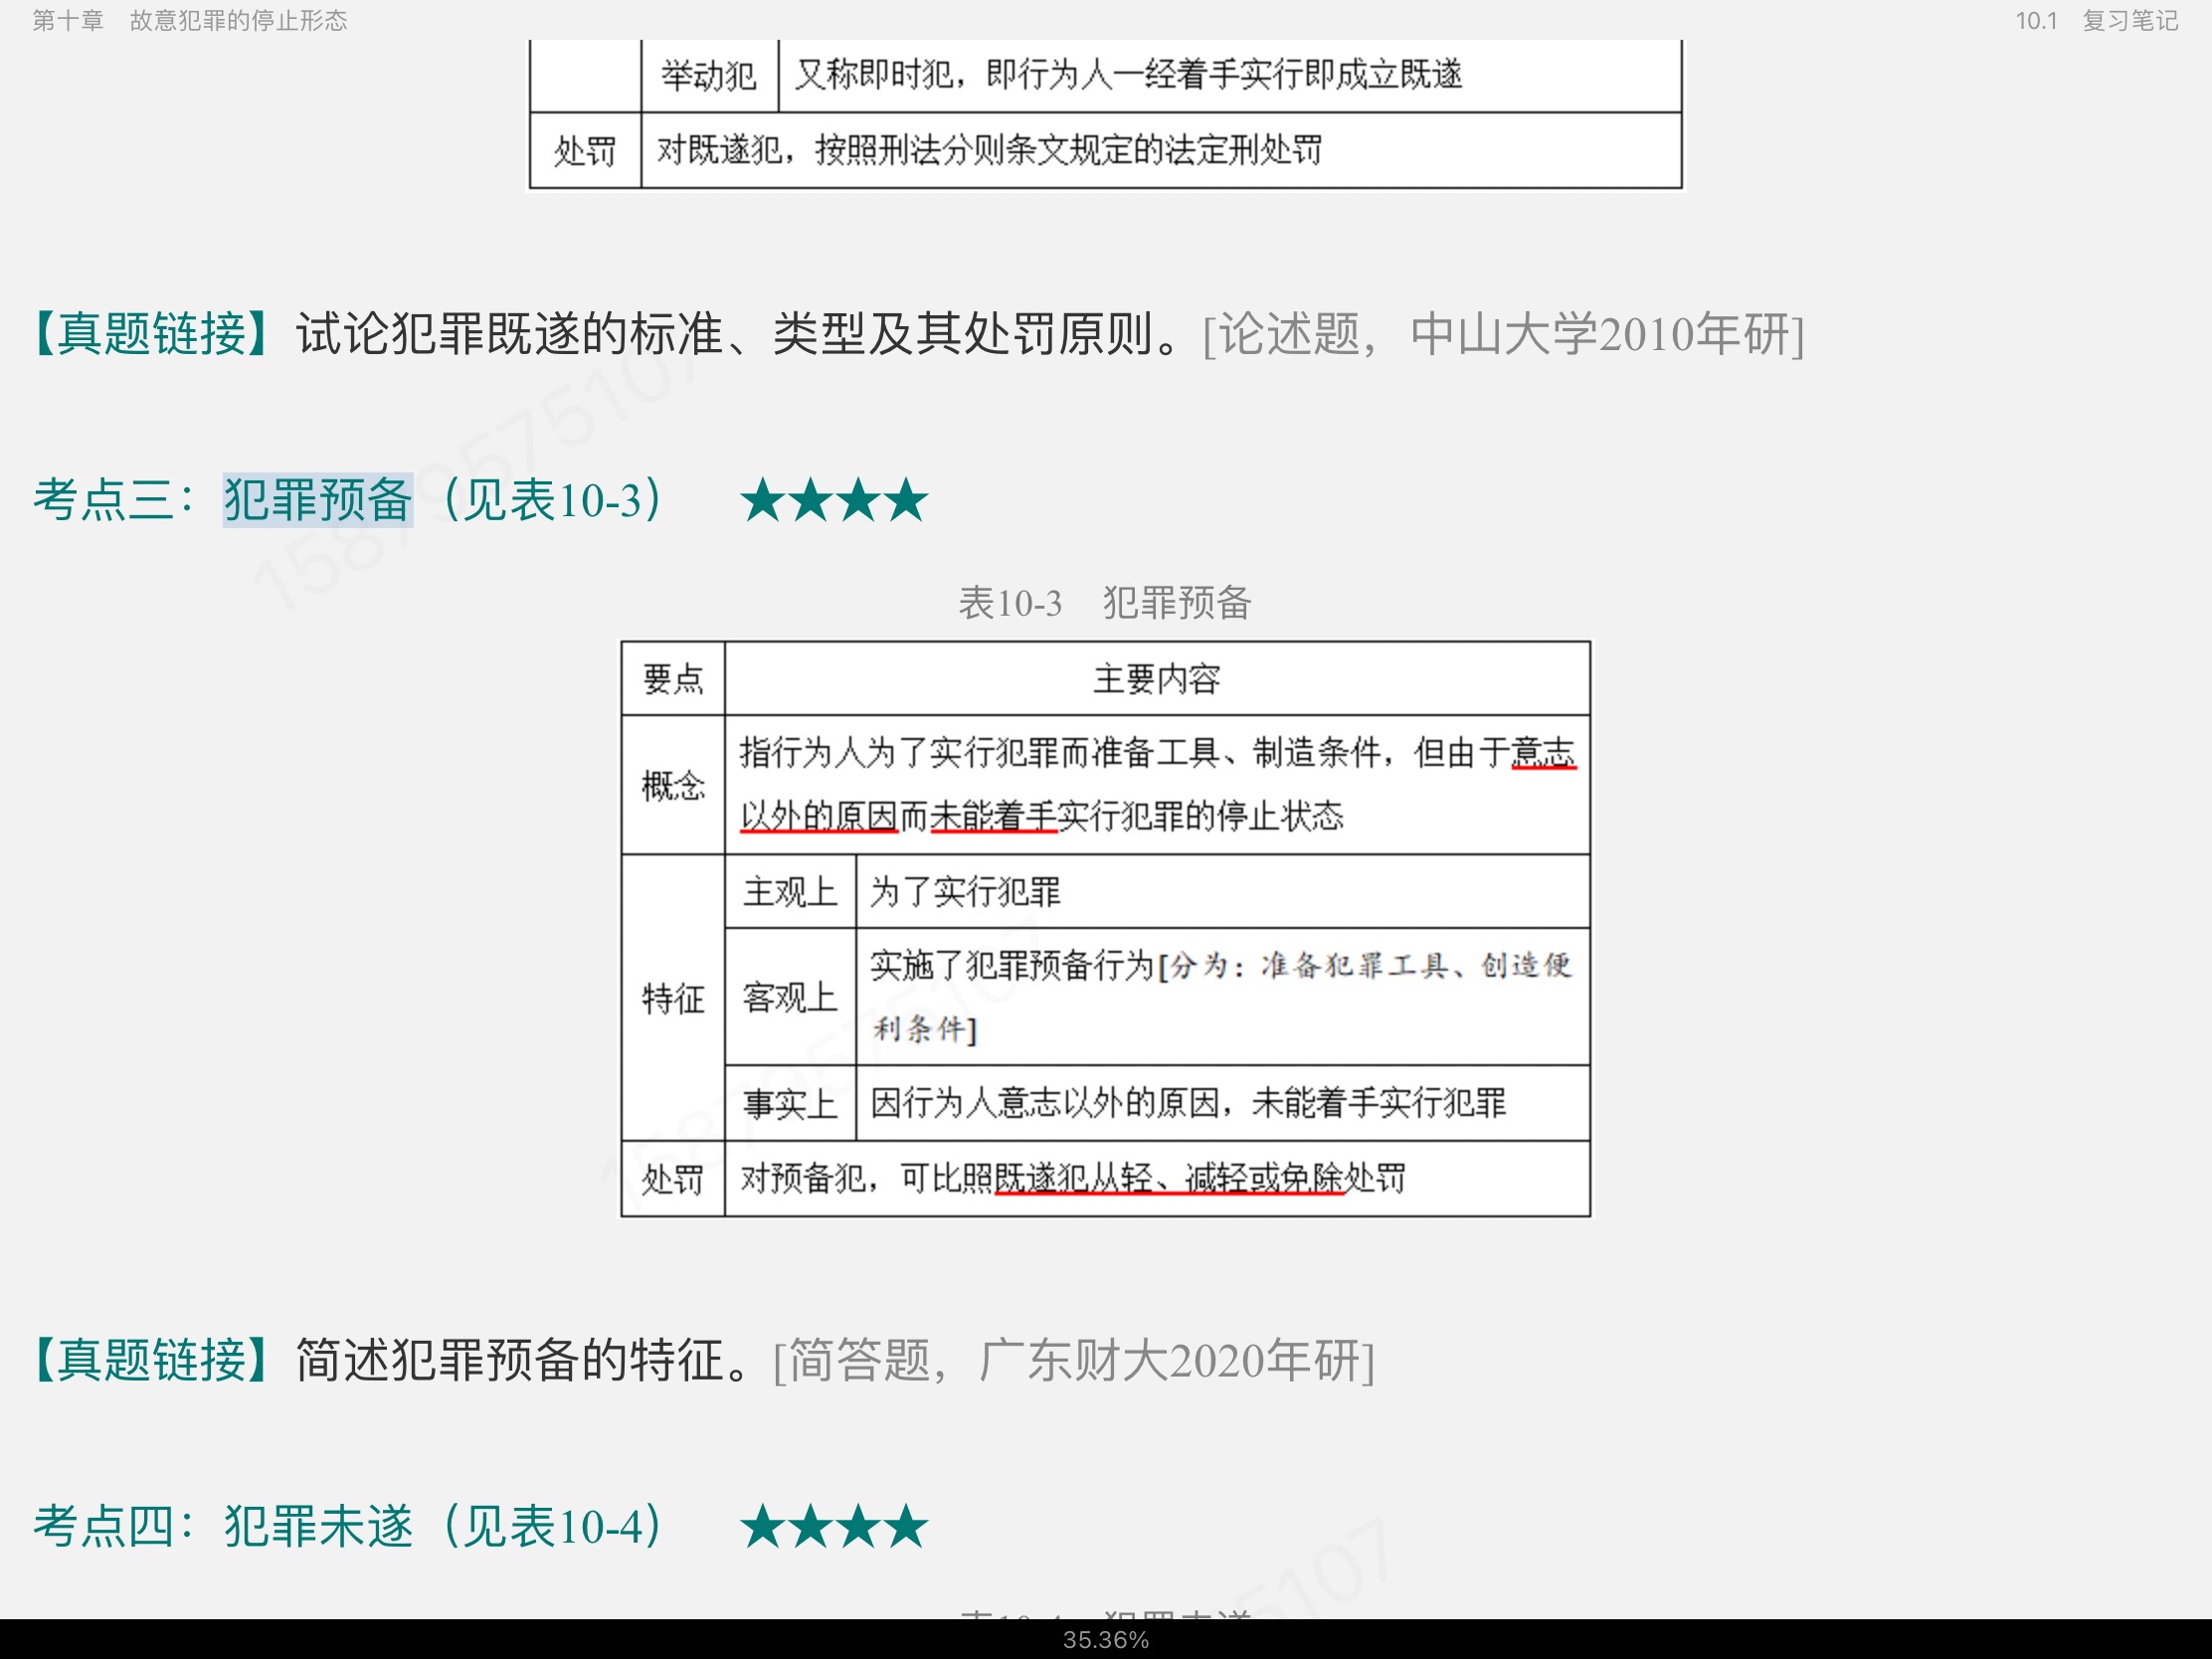The image size is (2212, 1659).
Task: Click the last star beside 考点三 heading
Action: 907,500
